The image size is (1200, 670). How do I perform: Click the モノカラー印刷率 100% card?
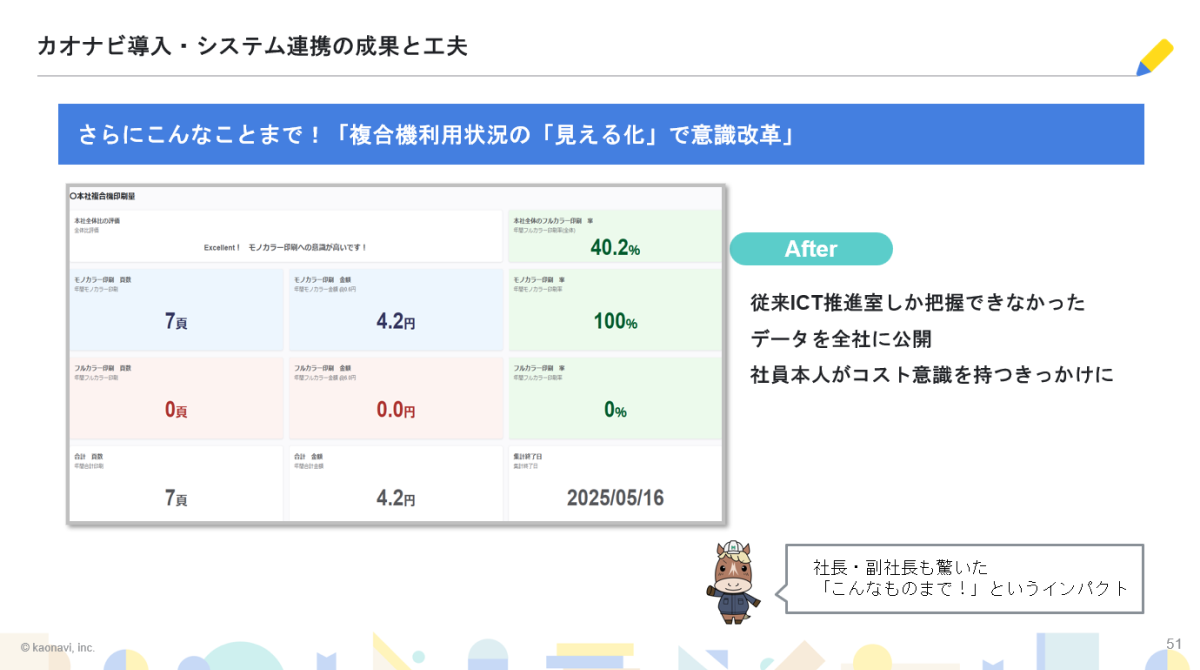click(614, 310)
